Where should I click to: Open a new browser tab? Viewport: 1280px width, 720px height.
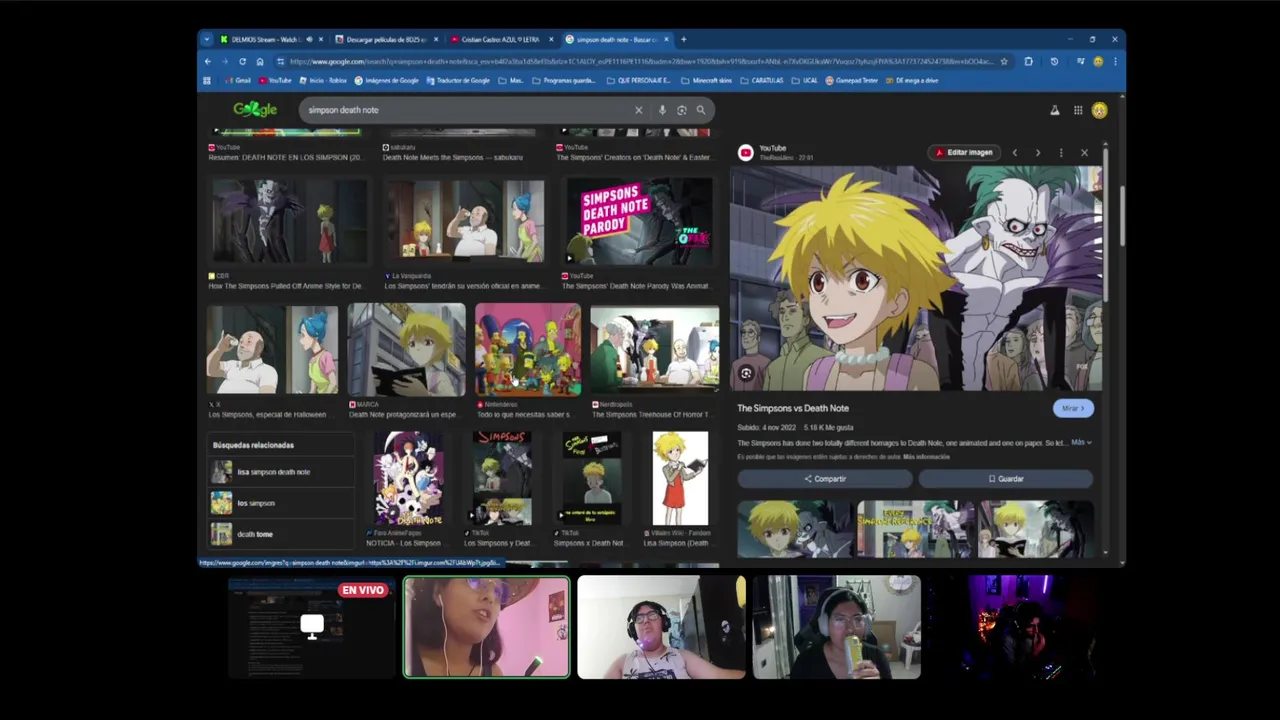[x=684, y=39]
